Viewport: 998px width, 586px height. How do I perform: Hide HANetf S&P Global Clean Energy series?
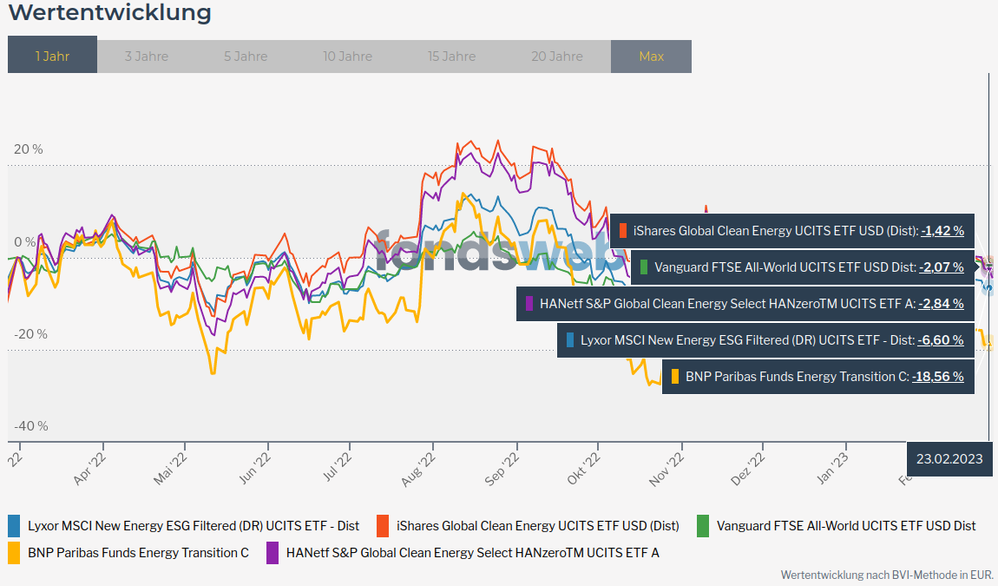tap(472, 551)
